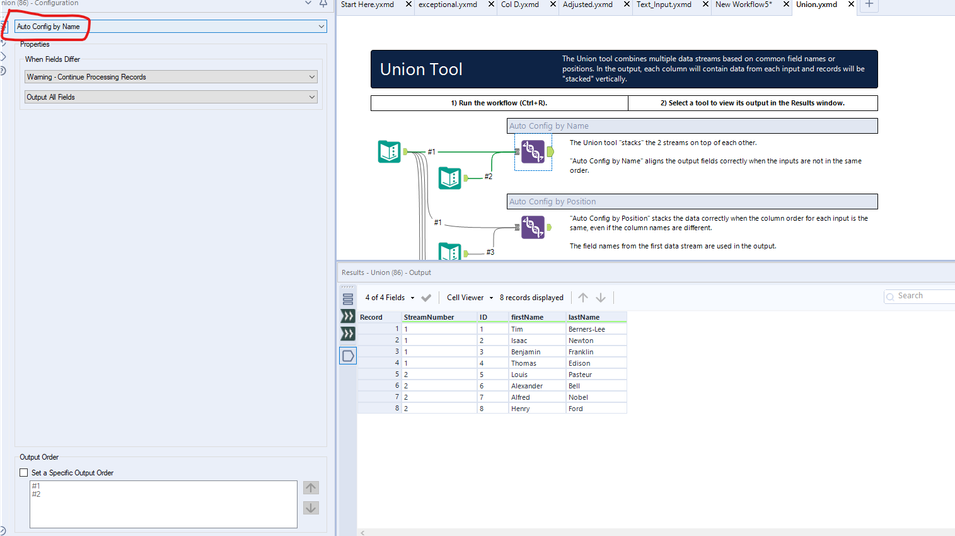Close the New Workflow5 tab
The height and width of the screenshot is (536, 955).
point(786,4)
